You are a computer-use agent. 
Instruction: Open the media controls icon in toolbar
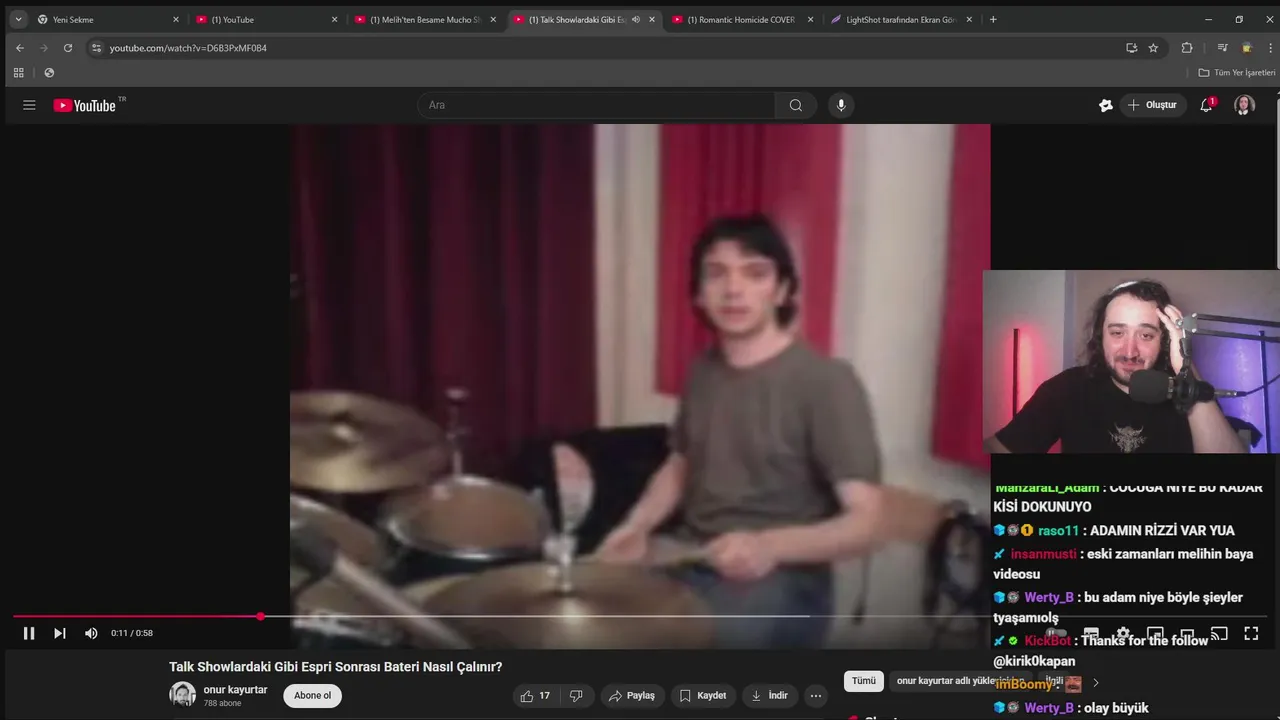(x=1222, y=47)
